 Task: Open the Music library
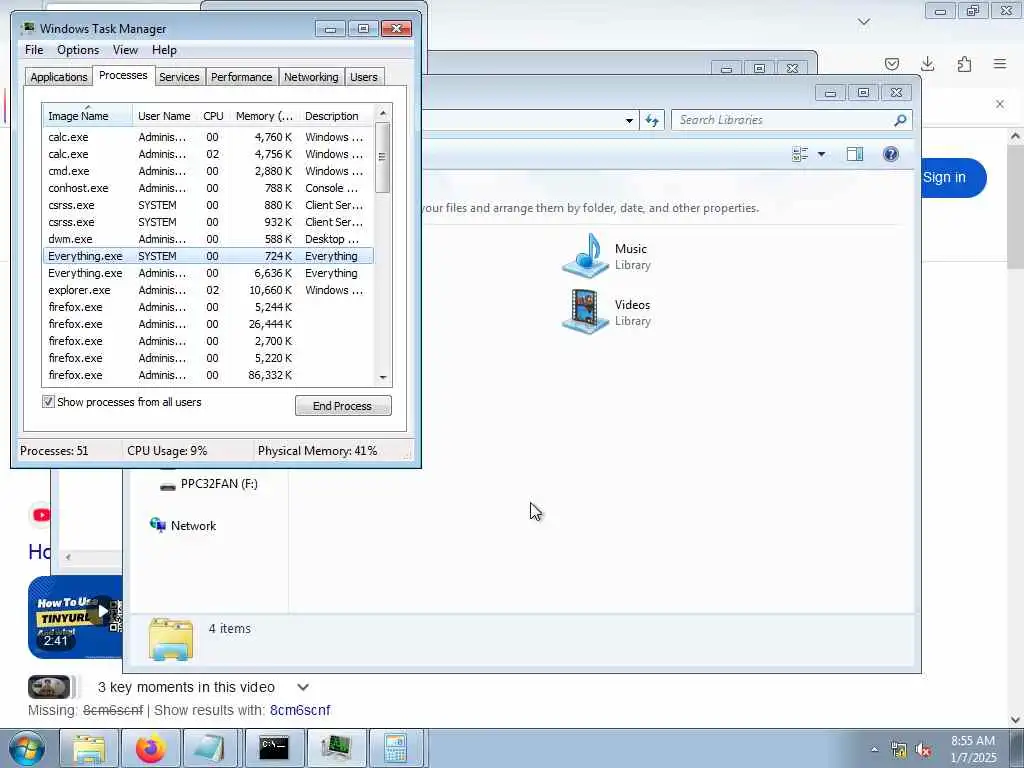tap(607, 256)
